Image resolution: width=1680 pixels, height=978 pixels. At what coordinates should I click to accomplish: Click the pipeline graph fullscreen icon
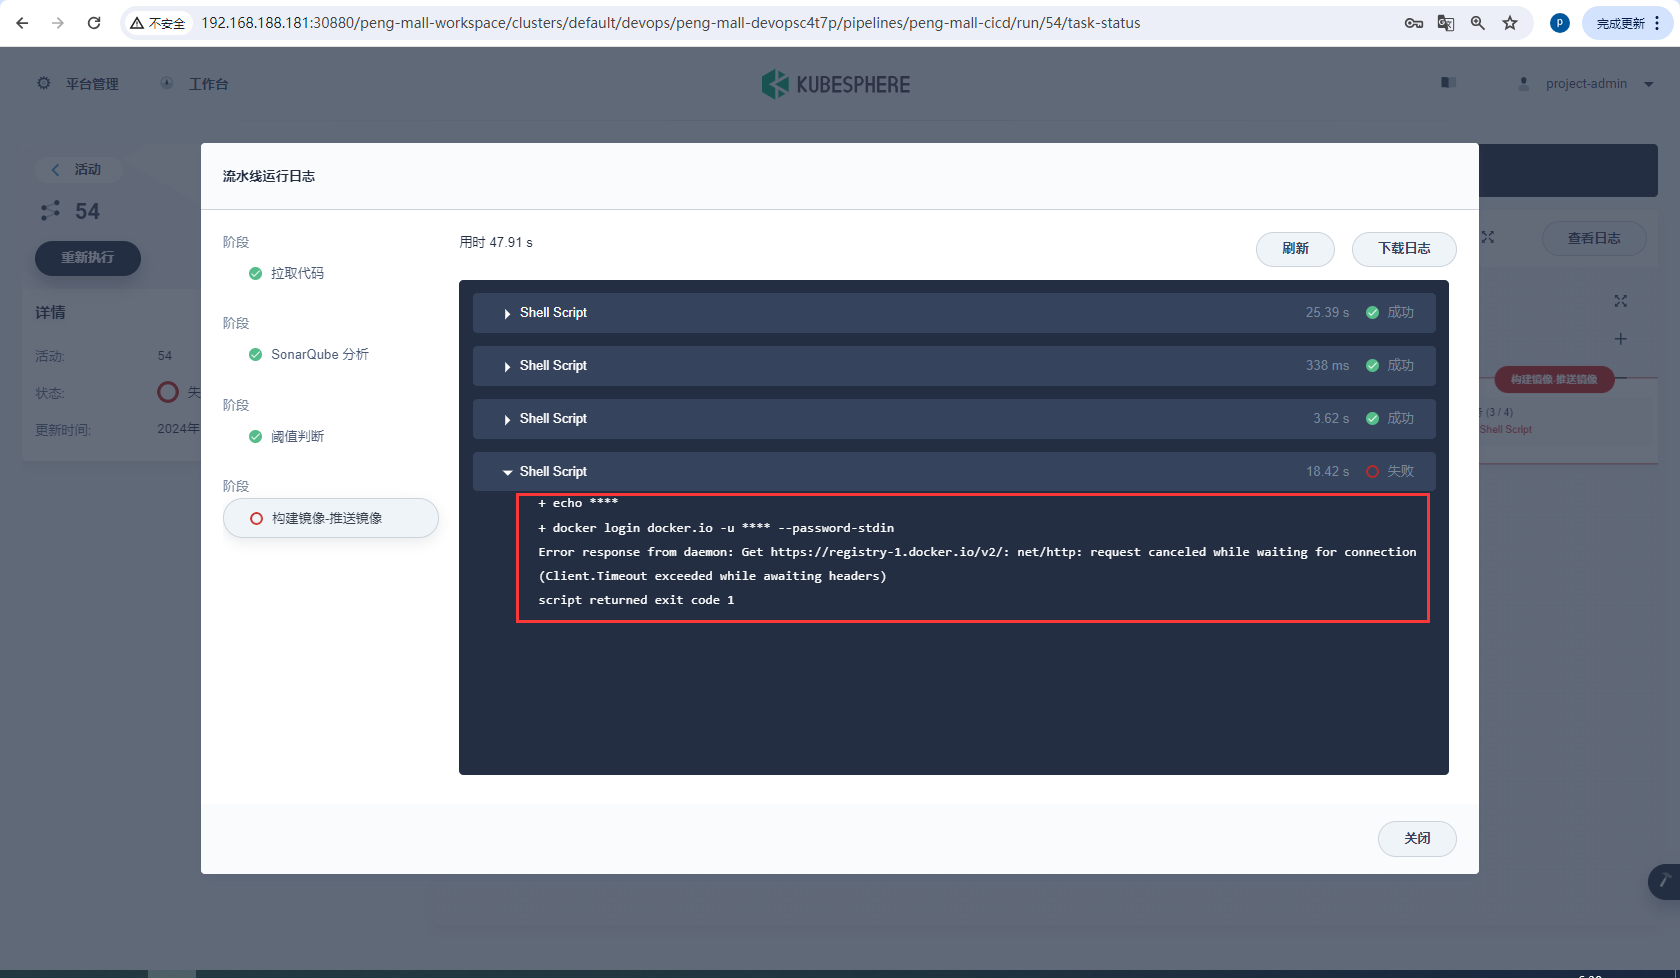1620,301
